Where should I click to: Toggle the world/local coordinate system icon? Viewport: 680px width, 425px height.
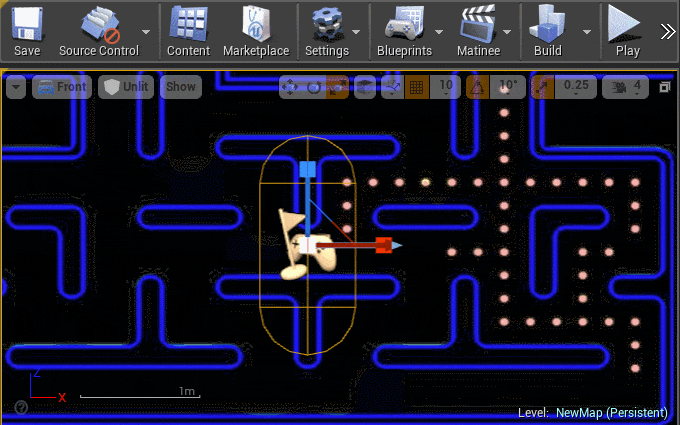click(x=365, y=87)
